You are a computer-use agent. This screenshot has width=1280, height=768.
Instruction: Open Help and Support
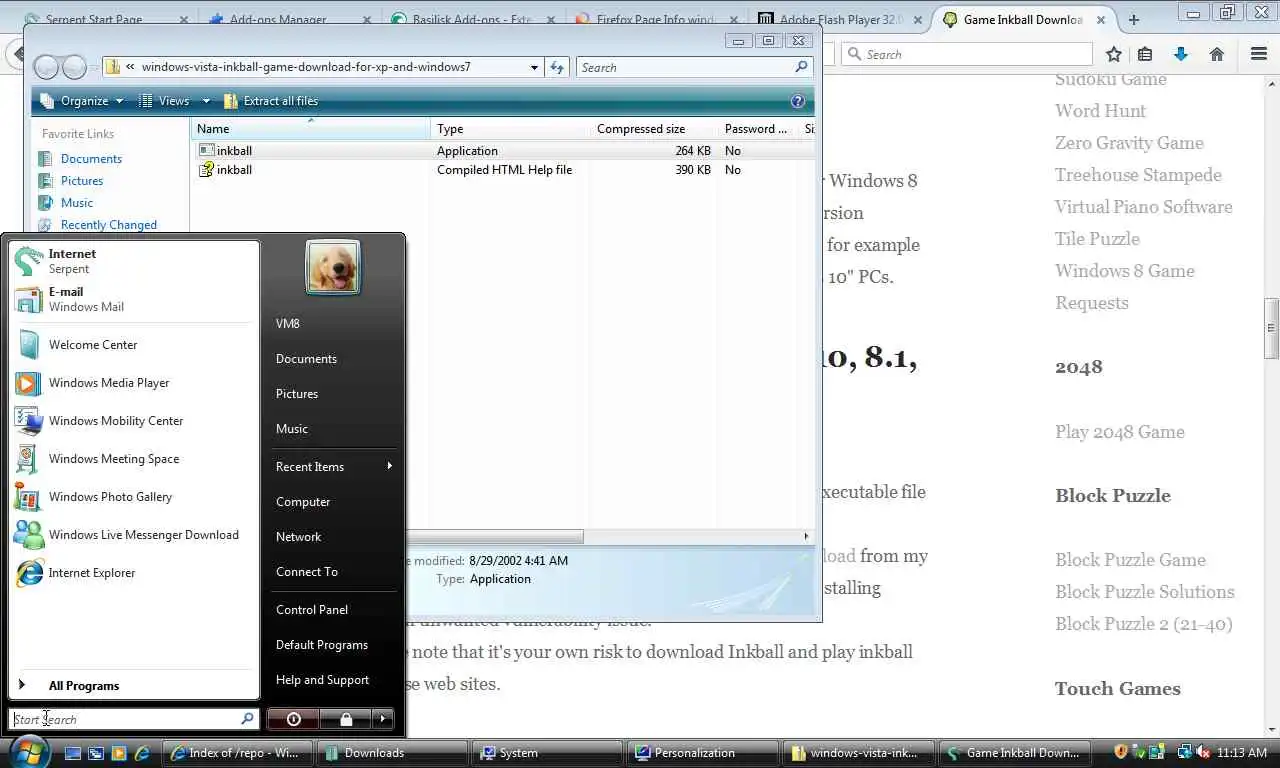point(334,680)
